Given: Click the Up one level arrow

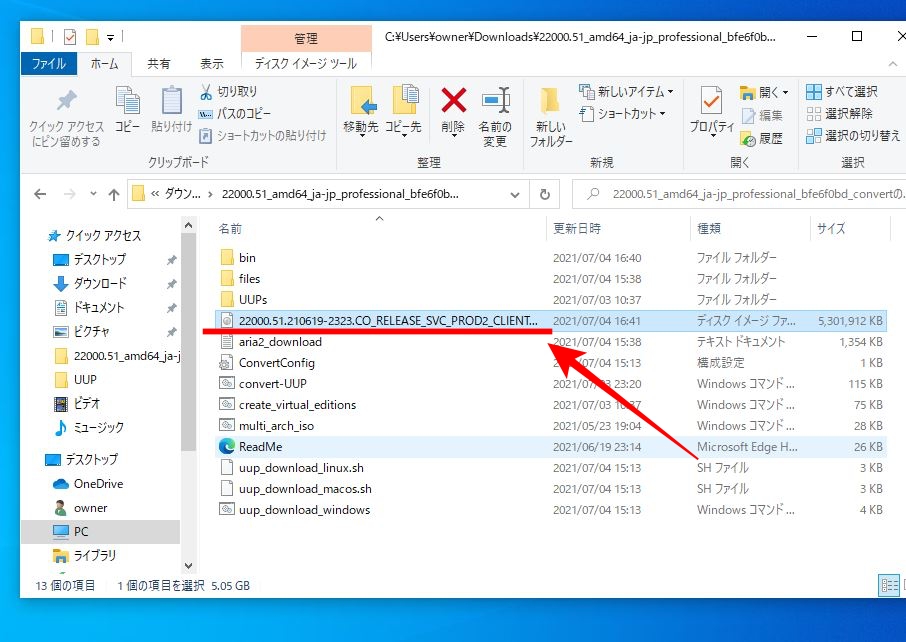Looking at the screenshot, I should pos(114,195).
